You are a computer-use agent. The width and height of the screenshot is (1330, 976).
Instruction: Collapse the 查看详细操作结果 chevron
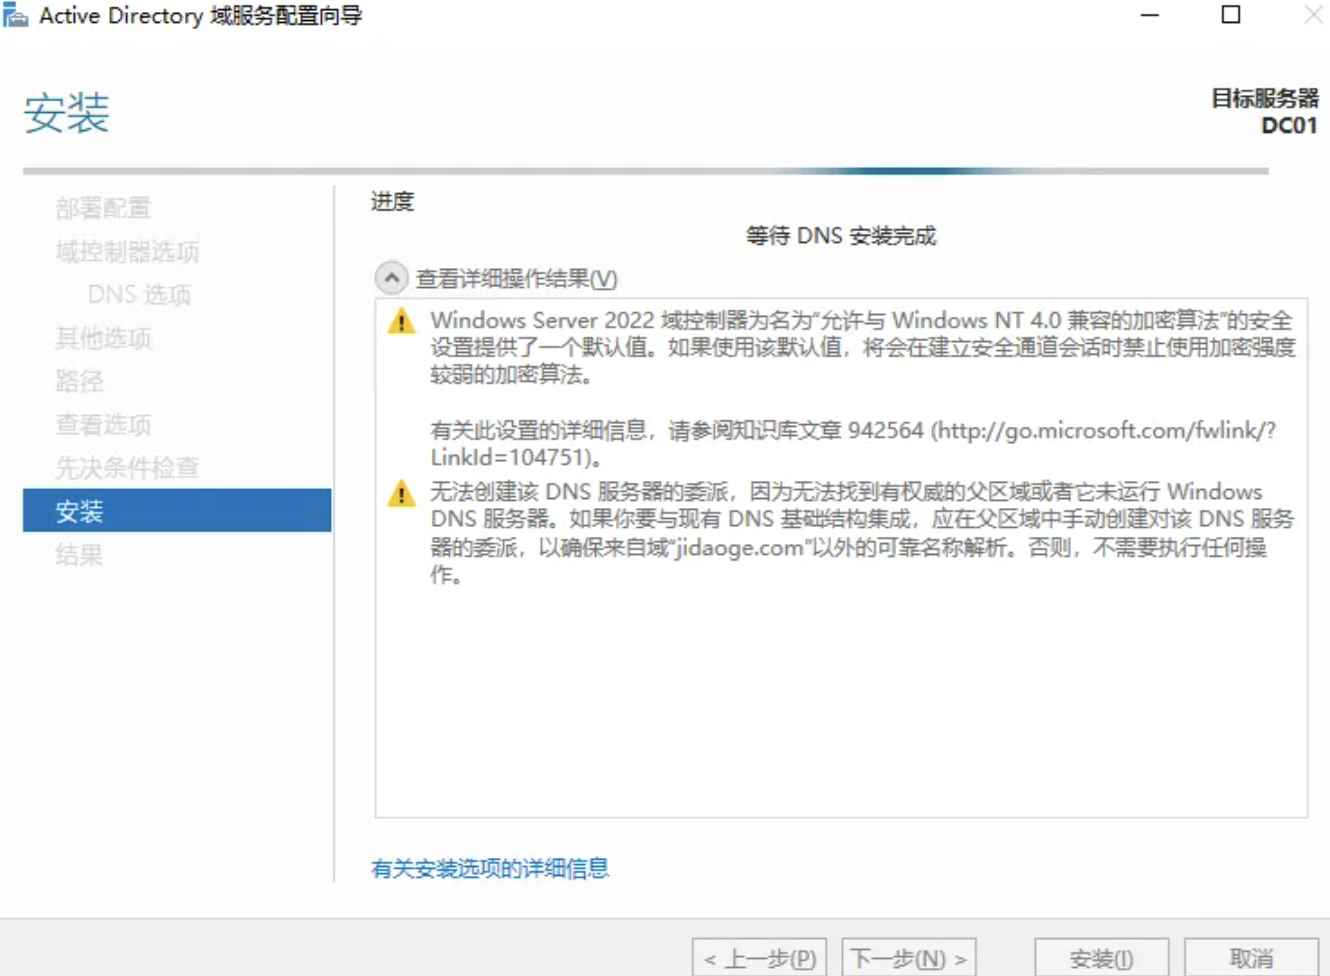[x=391, y=278]
